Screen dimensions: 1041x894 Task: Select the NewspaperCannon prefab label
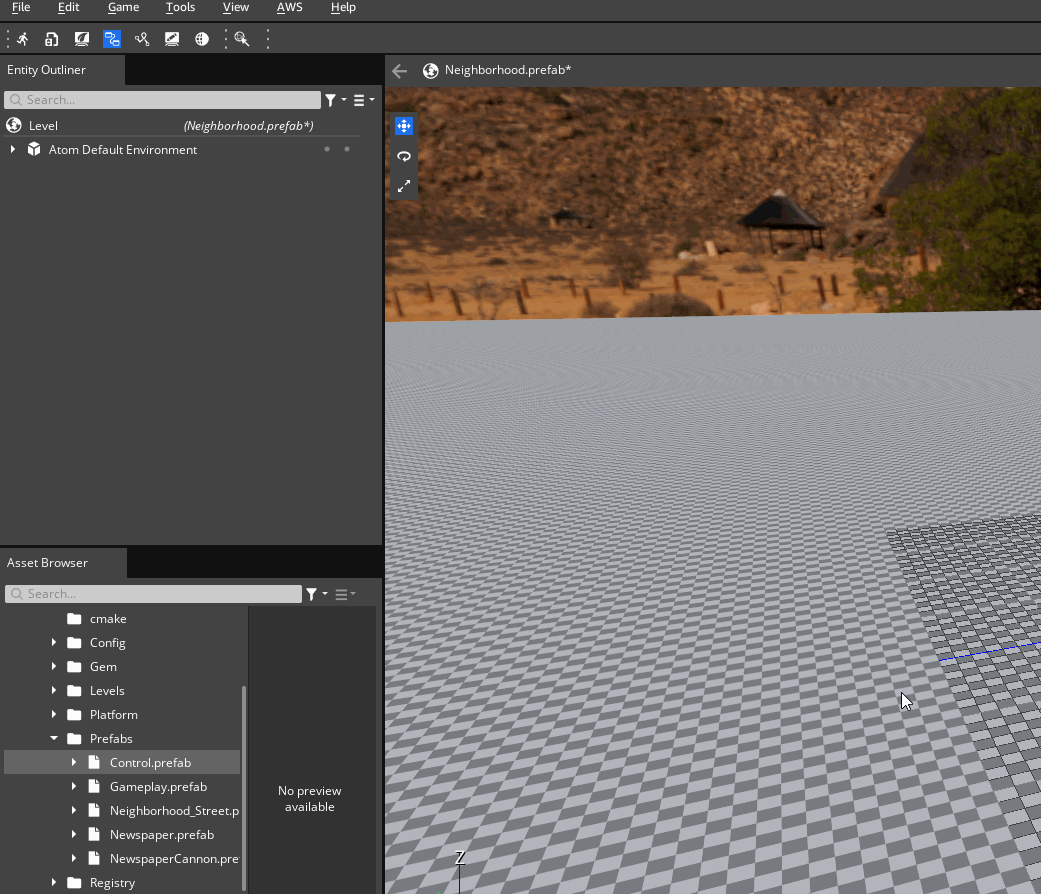tap(174, 858)
